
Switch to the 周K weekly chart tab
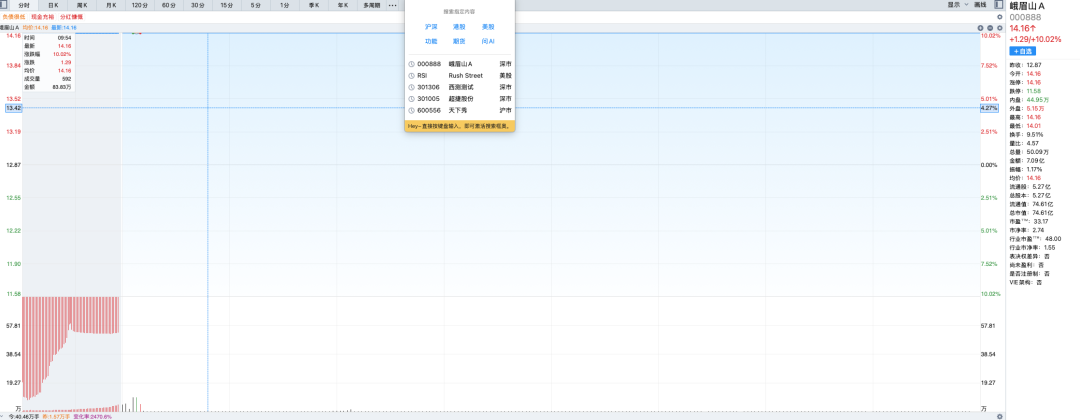click(82, 5)
